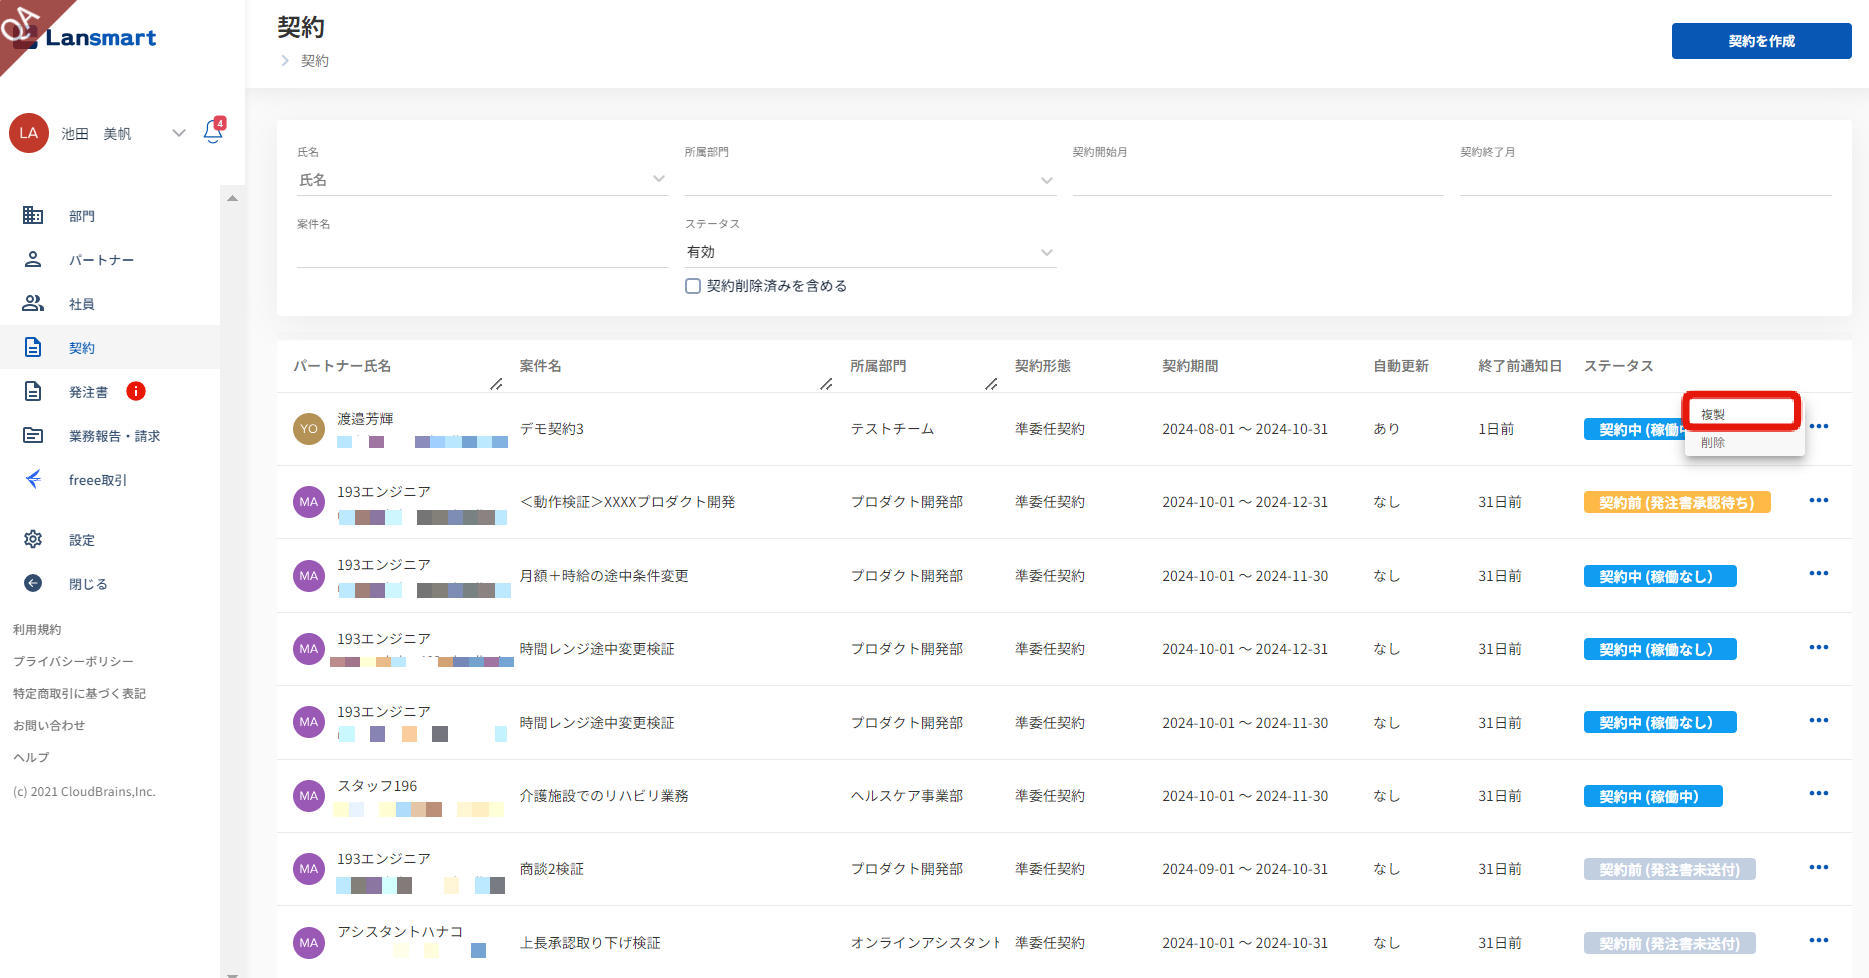This screenshot has height=978, width=1869.
Task: Enable 契約削除済みを含める checkbox
Action: point(693,286)
